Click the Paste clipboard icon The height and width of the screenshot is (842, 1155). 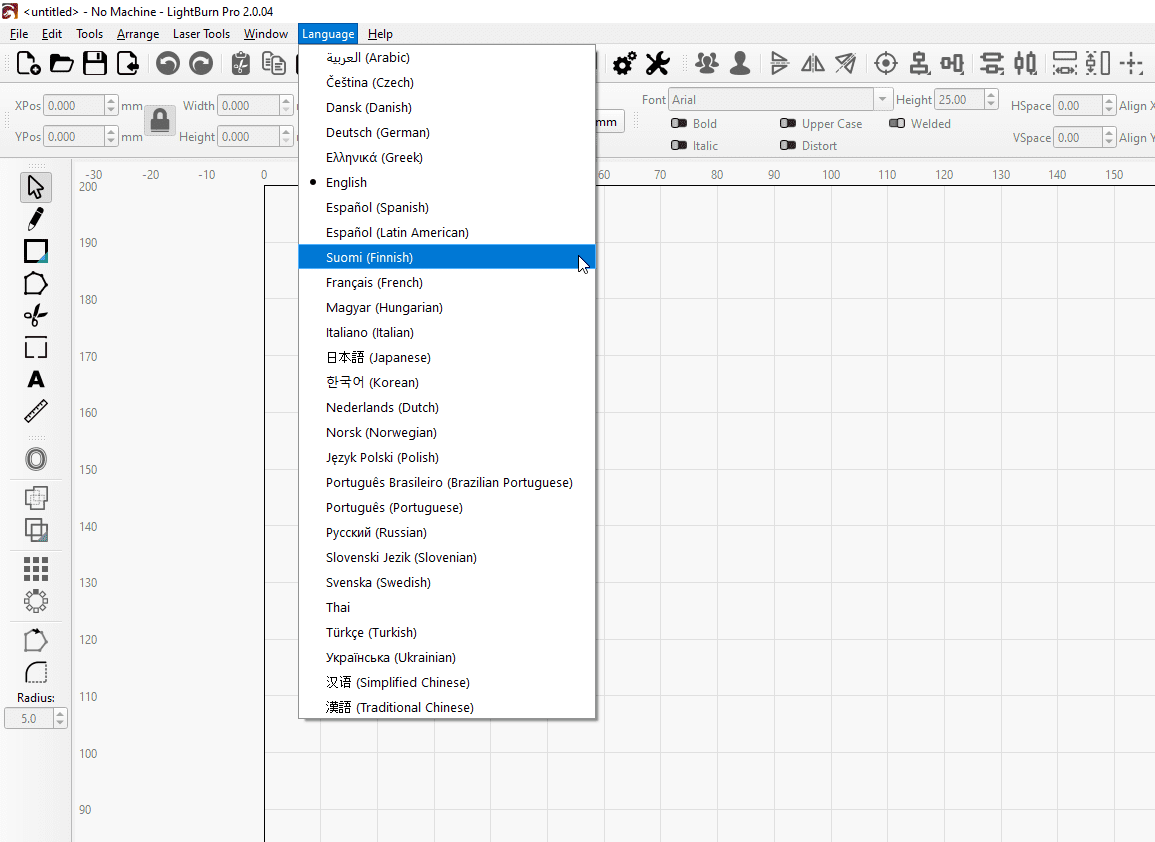(241, 63)
